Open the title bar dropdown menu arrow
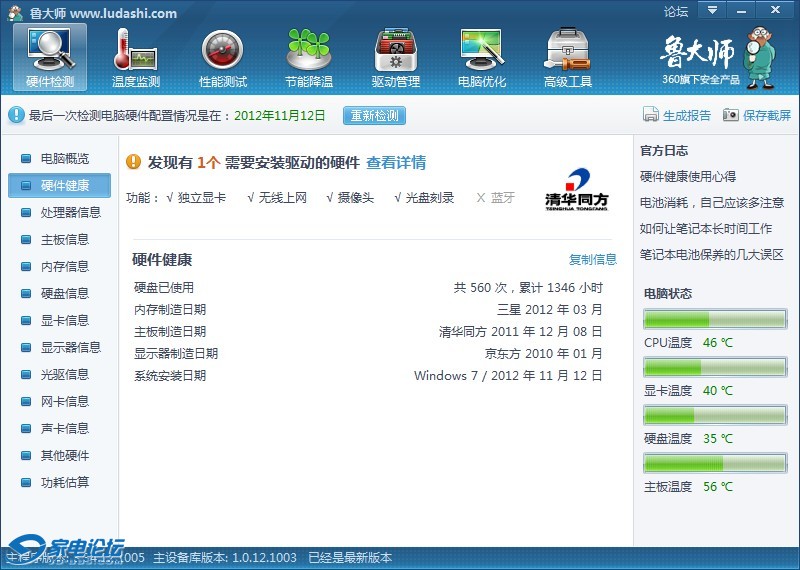 point(712,10)
